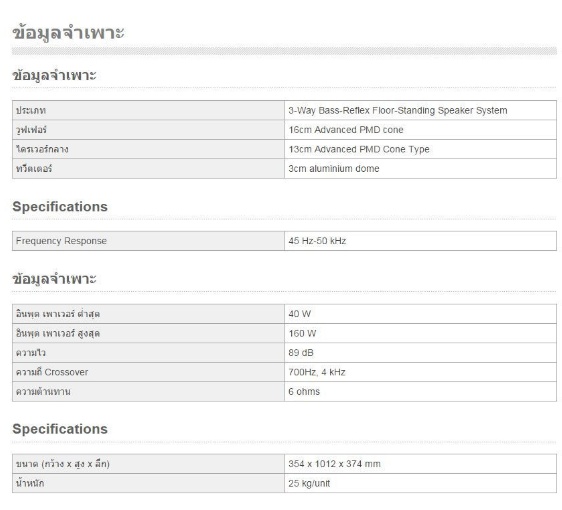Screen dimensions: 562x510
Task: Click the 'ทวีตเตอร์' row label cell
Action: point(148,168)
